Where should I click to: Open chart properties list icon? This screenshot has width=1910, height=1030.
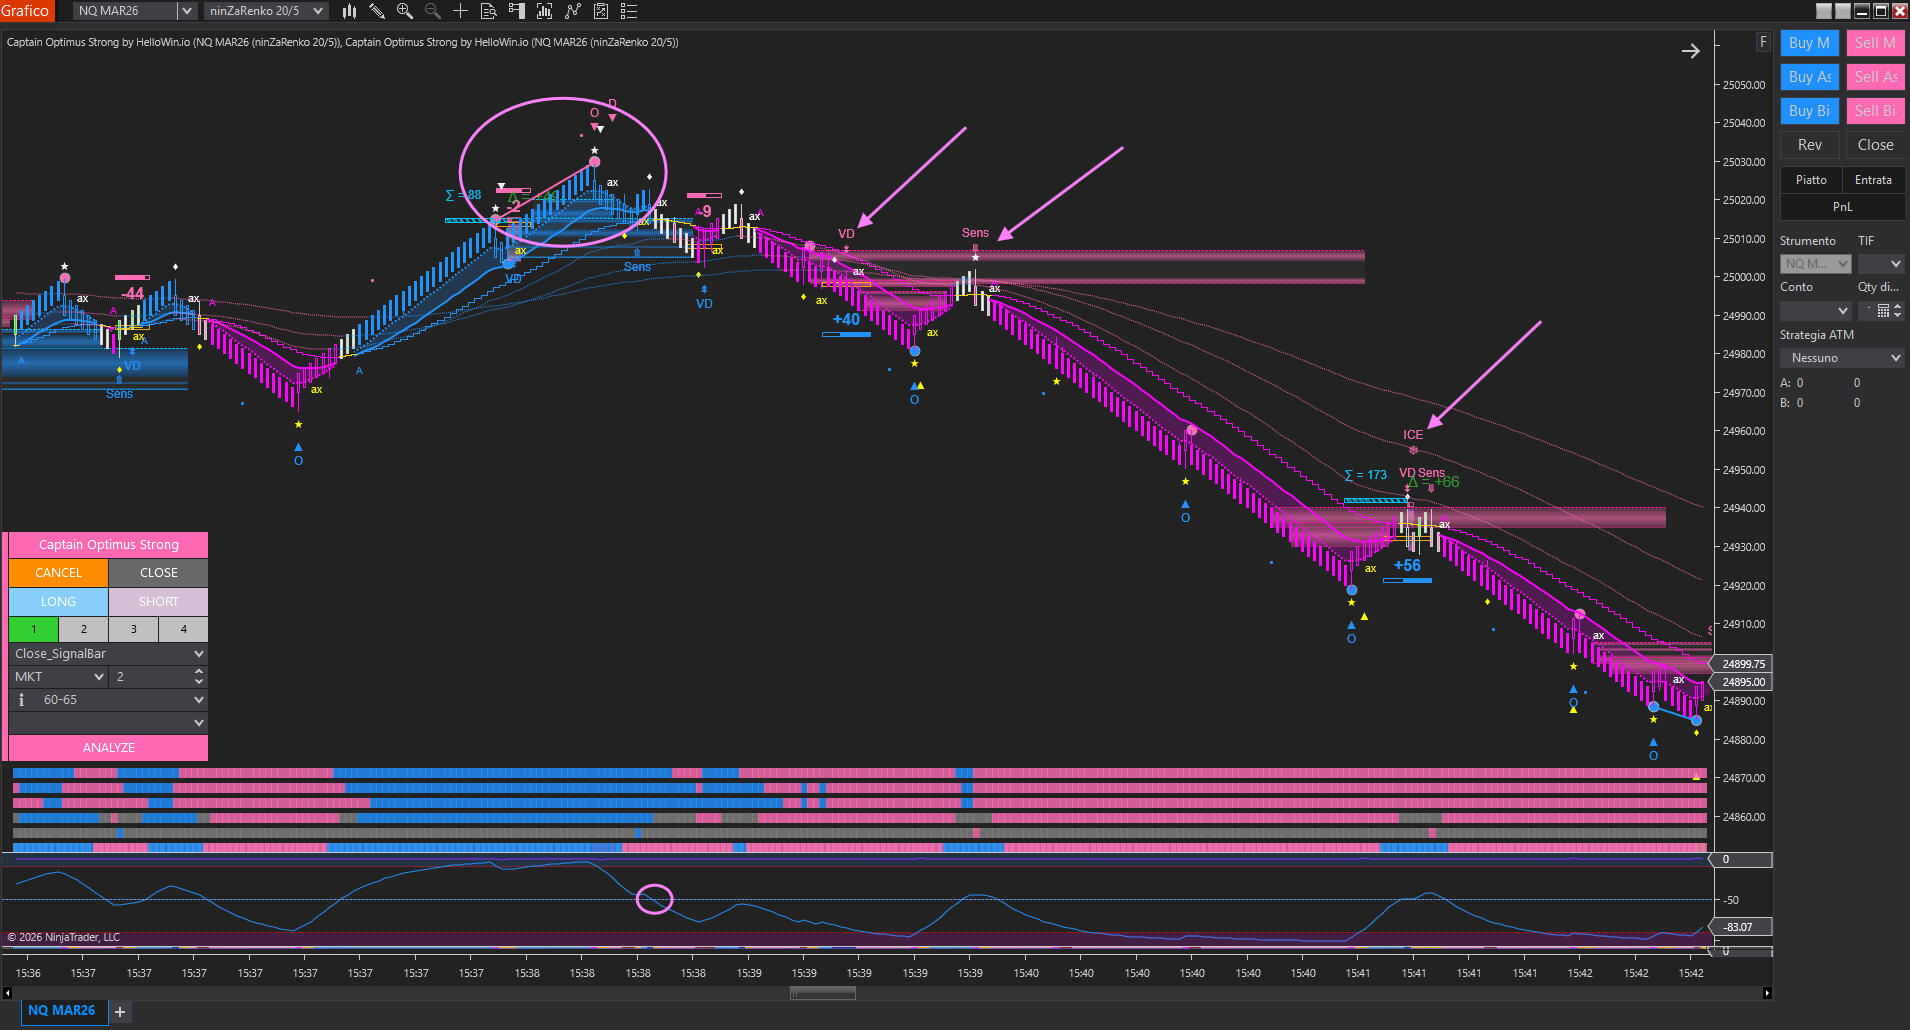pos(629,11)
